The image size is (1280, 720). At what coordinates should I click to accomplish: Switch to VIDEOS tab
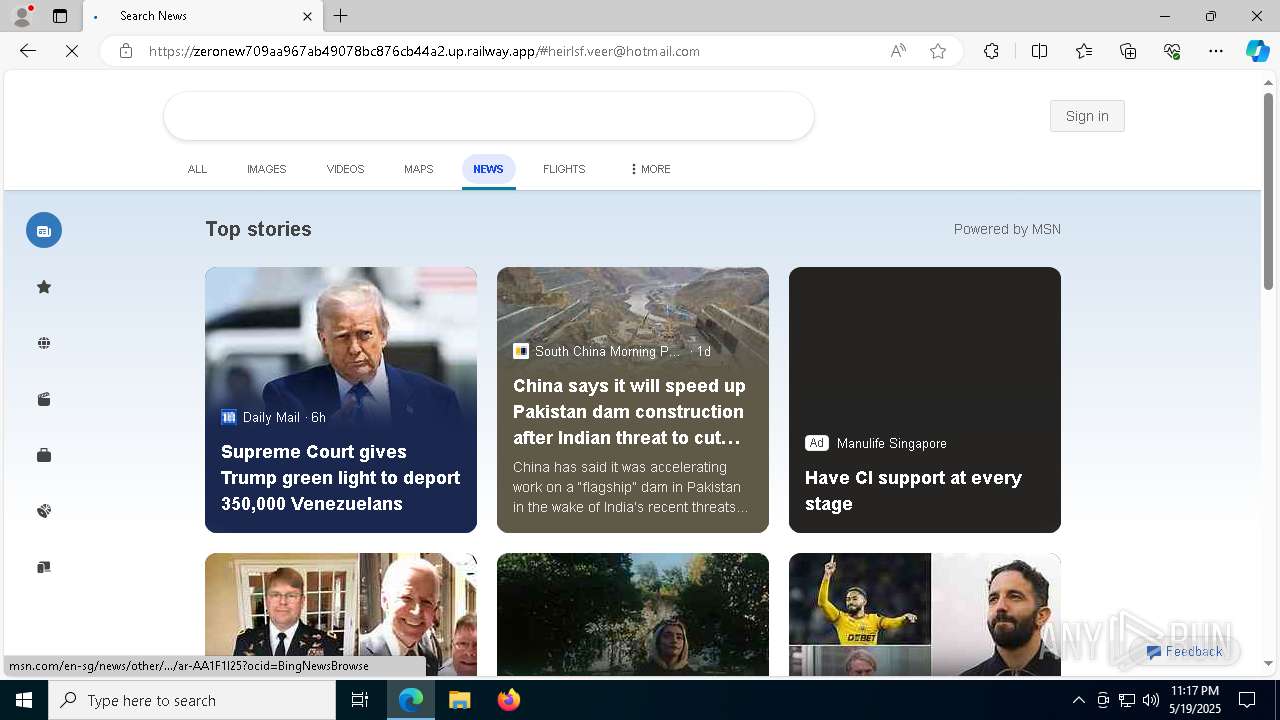[x=345, y=169]
